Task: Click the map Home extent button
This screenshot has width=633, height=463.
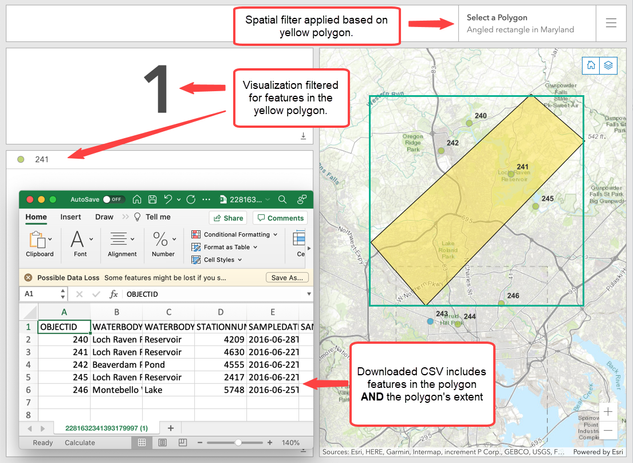Action: click(x=591, y=65)
